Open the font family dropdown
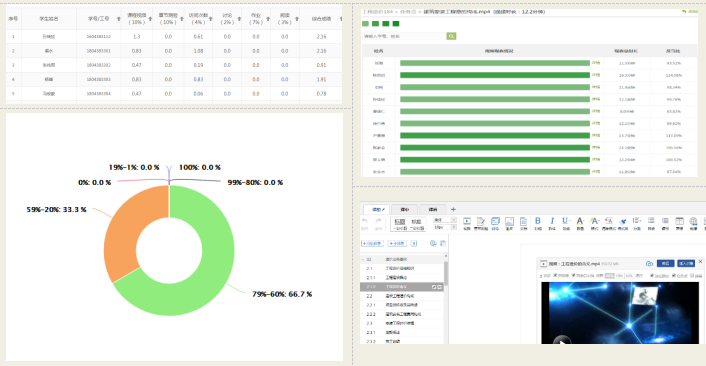Screen dimensions: 706x366 (445, 220)
